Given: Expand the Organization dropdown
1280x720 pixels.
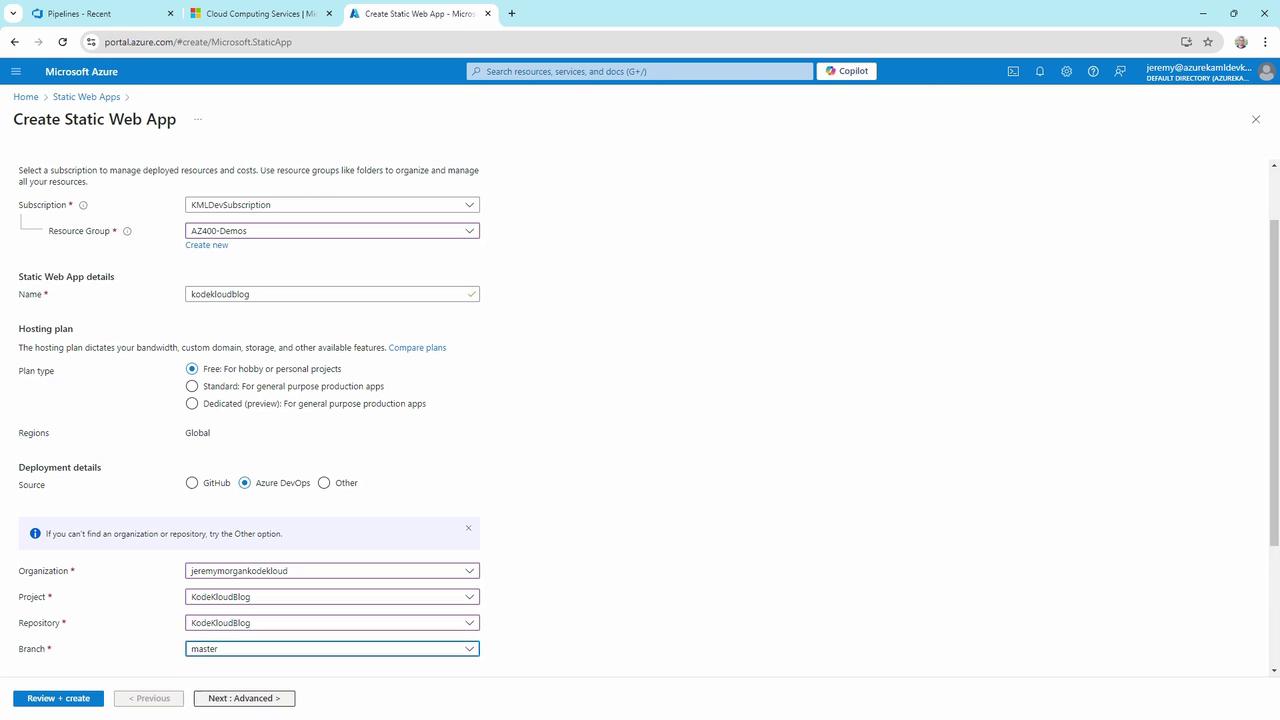Looking at the screenshot, I should [x=332, y=571].
